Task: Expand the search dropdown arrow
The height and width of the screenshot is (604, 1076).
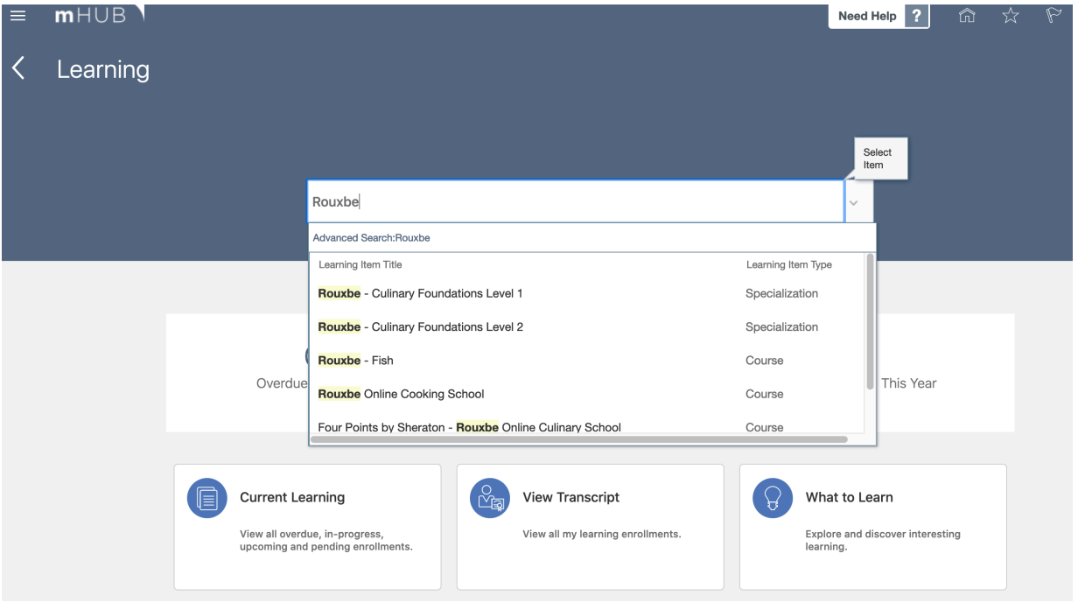Action: pyautogui.click(x=854, y=202)
